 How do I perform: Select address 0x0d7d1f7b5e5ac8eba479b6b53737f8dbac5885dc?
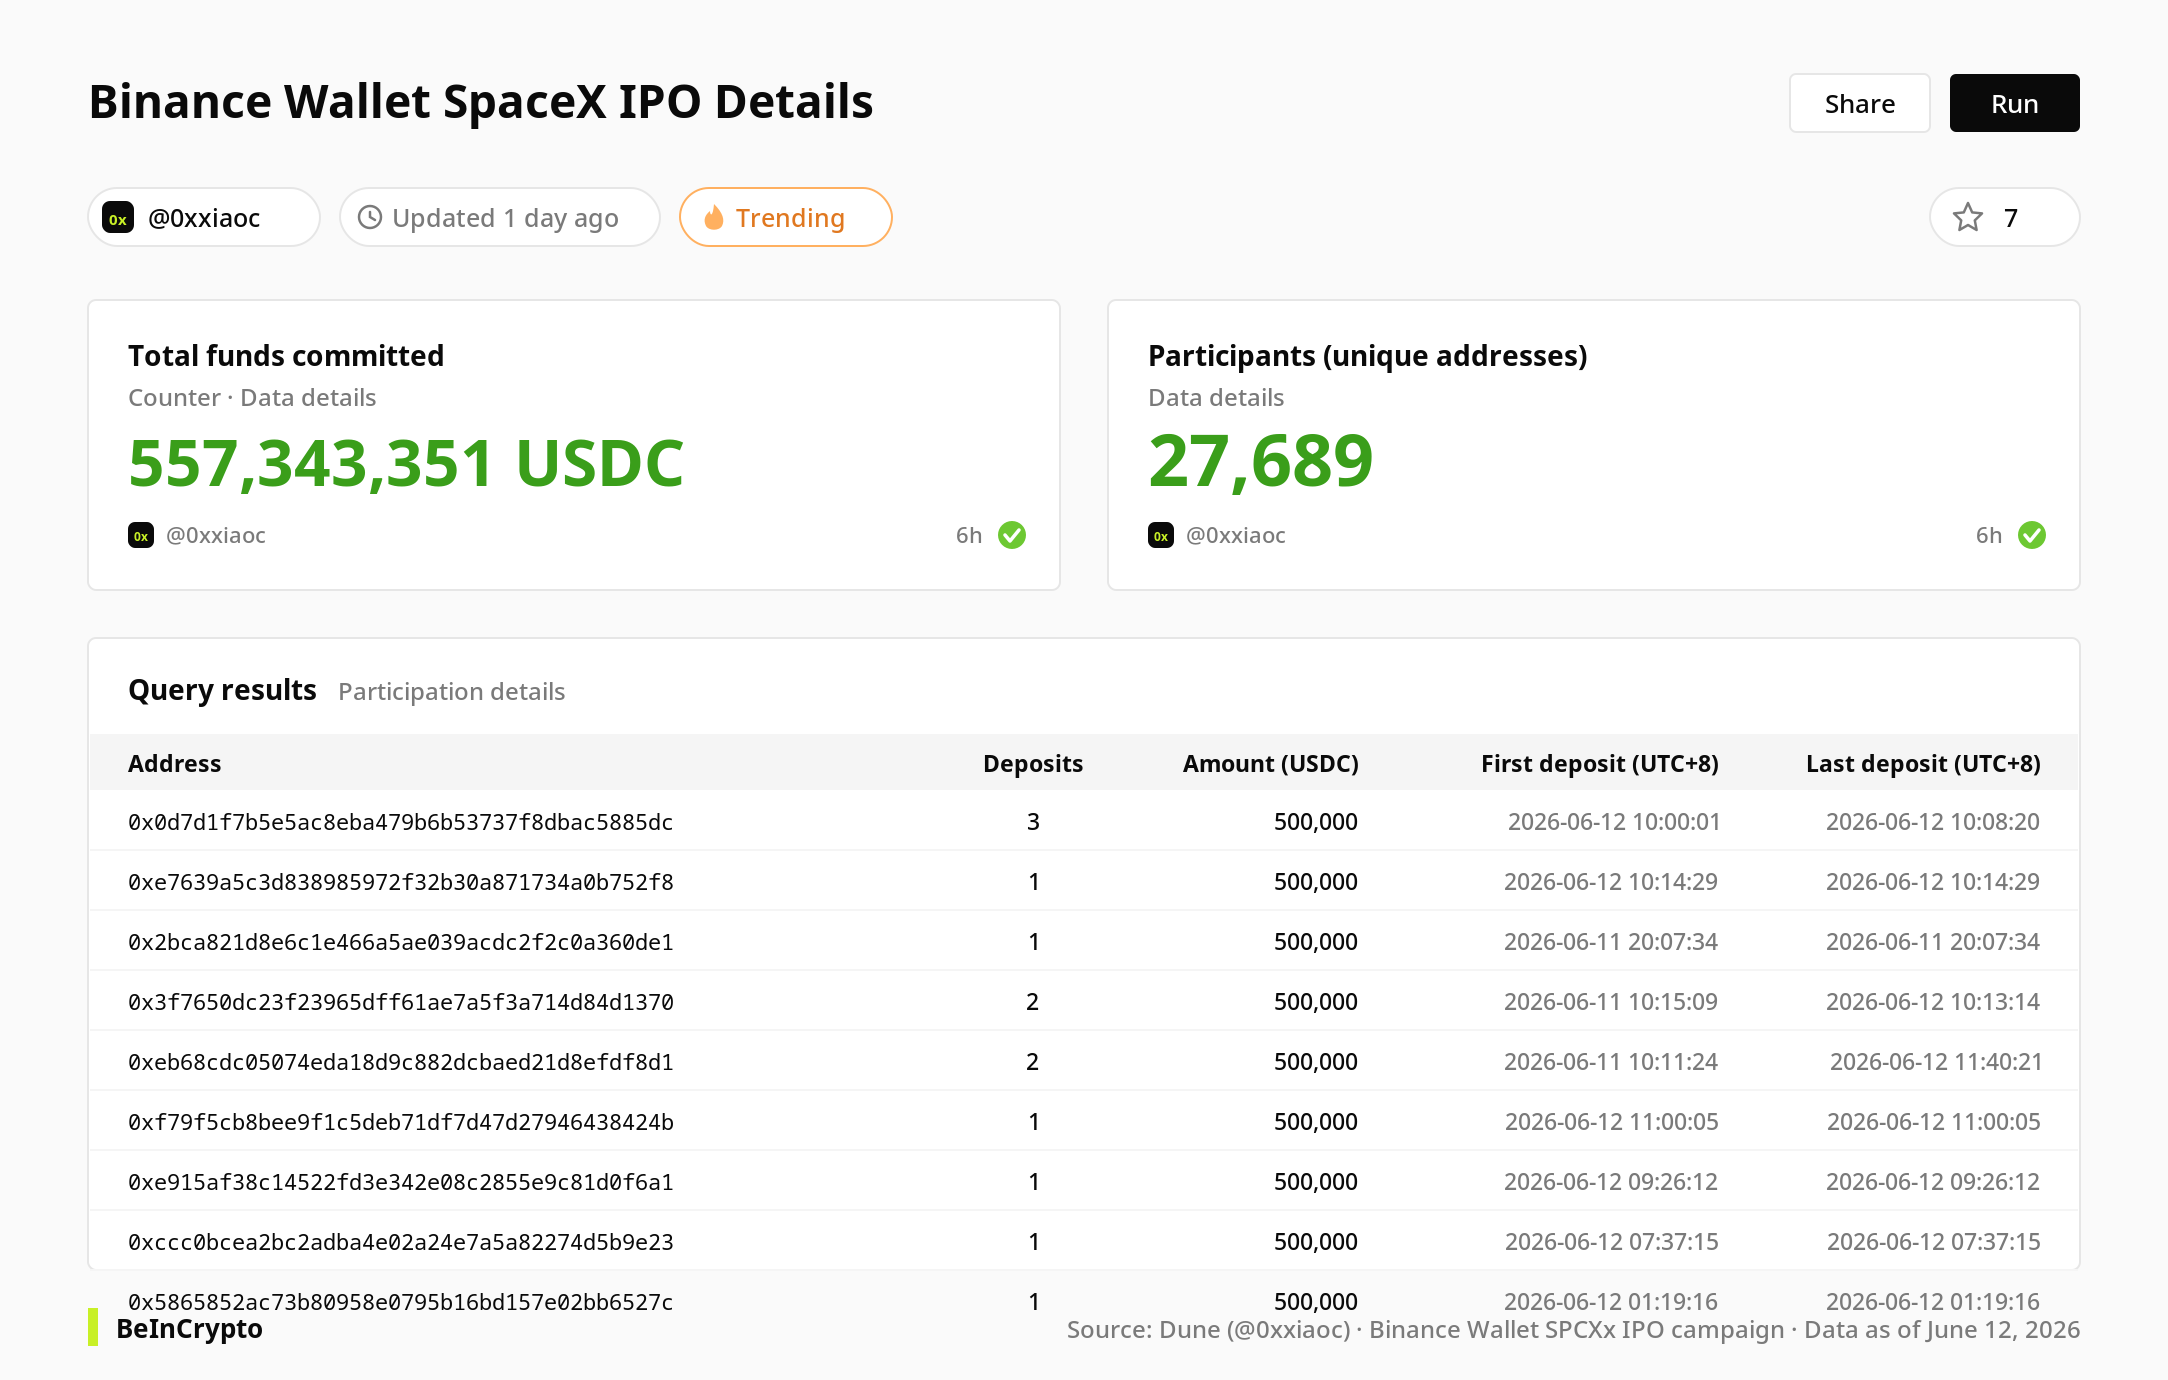(x=401, y=822)
